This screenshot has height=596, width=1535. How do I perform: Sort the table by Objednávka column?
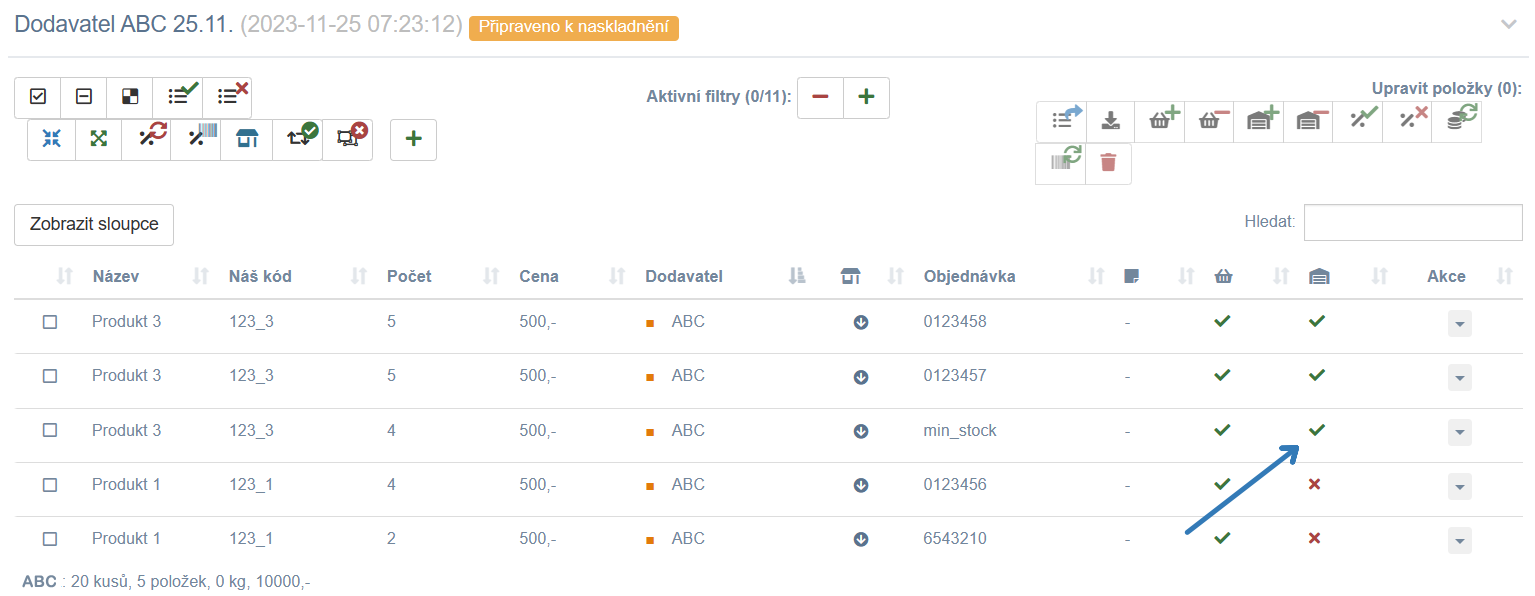click(x=970, y=277)
